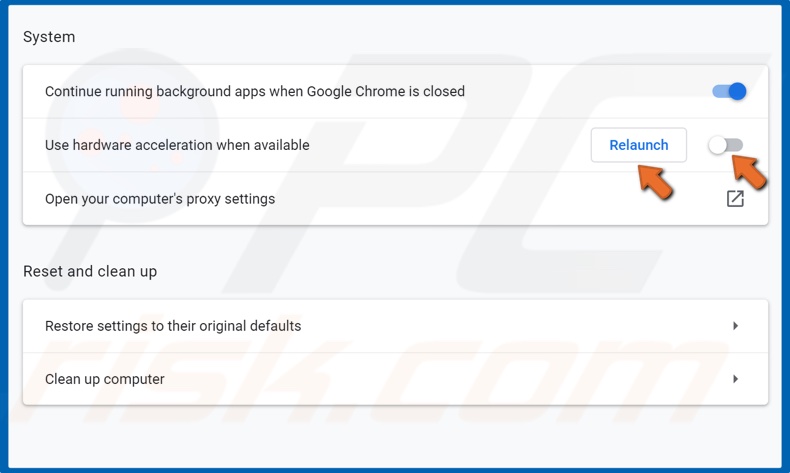Open your computer's proxy settings row
Viewport: 790px width, 473px height.
click(396, 198)
